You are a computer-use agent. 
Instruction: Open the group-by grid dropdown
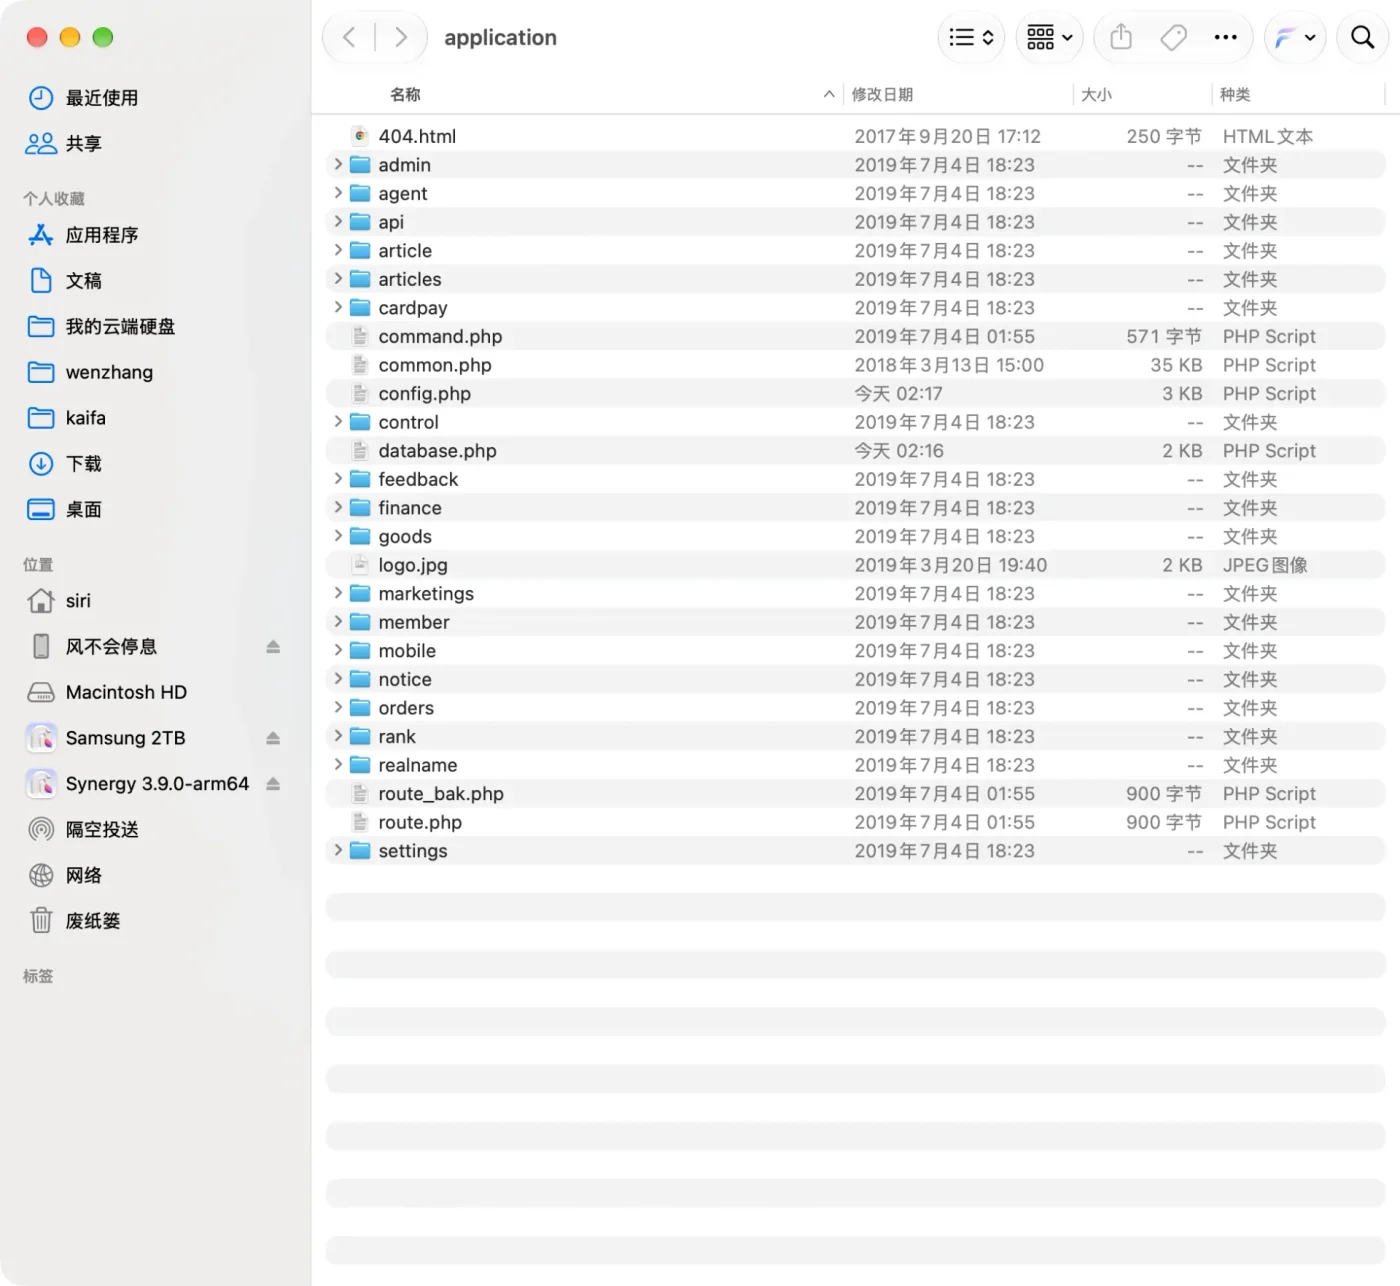click(x=1049, y=38)
